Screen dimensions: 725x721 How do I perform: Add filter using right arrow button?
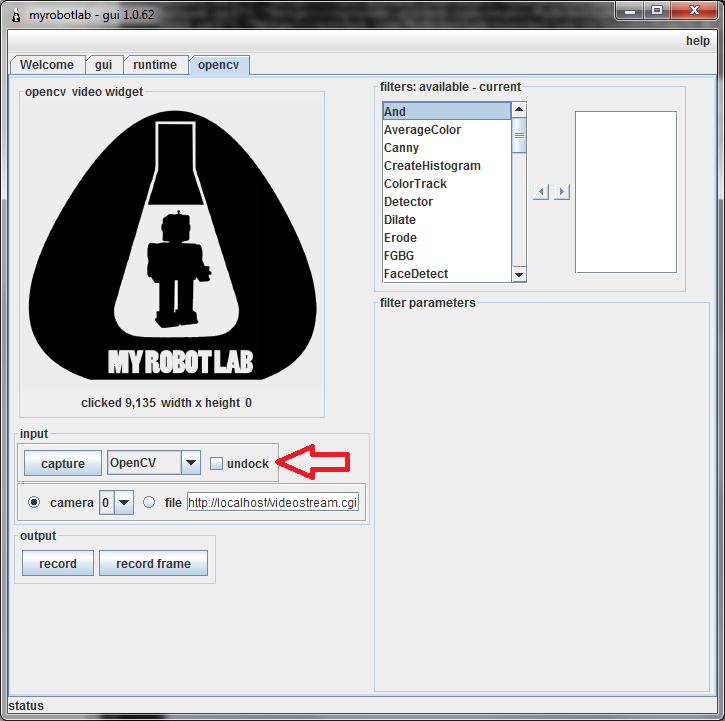[x=562, y=191]
